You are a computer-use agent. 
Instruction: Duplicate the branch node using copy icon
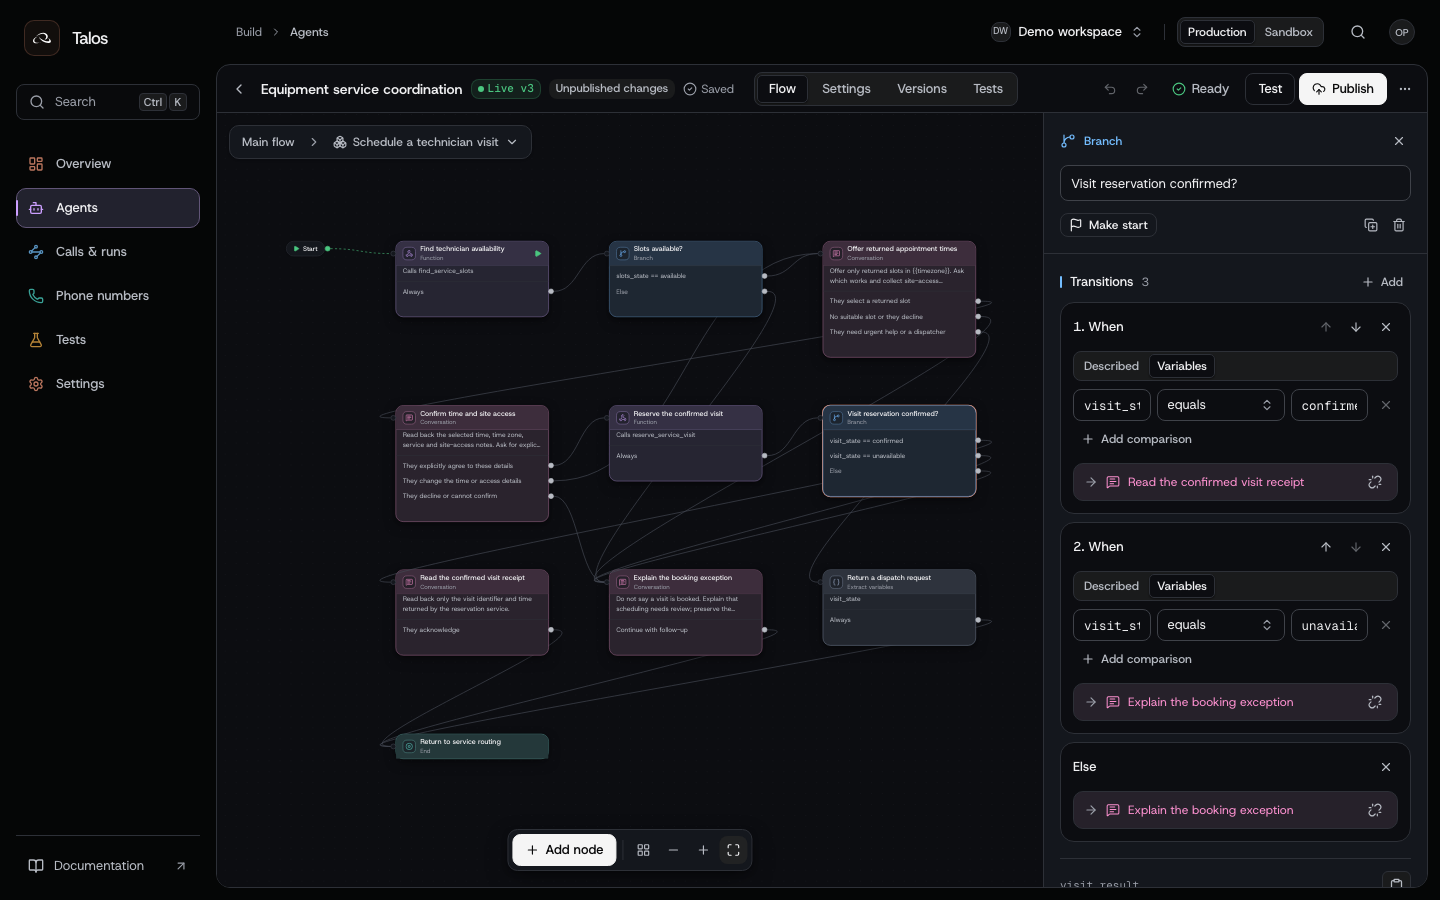point(1371,225)
